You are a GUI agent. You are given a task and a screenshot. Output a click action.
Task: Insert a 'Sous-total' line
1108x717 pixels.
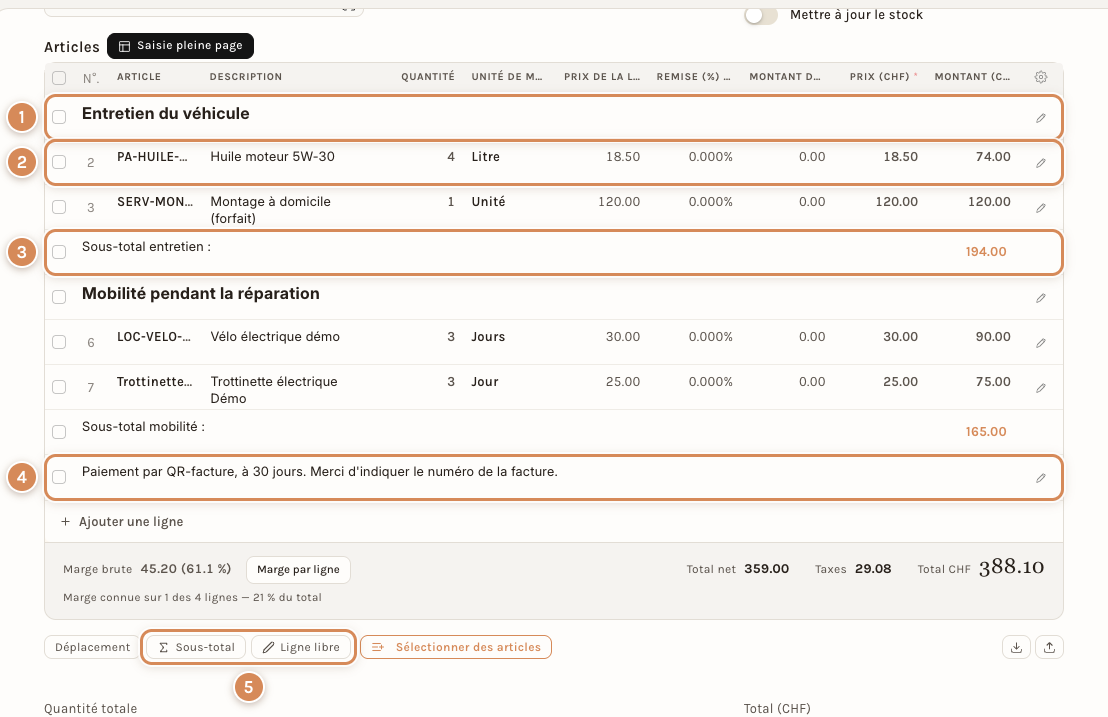(196, 647)
